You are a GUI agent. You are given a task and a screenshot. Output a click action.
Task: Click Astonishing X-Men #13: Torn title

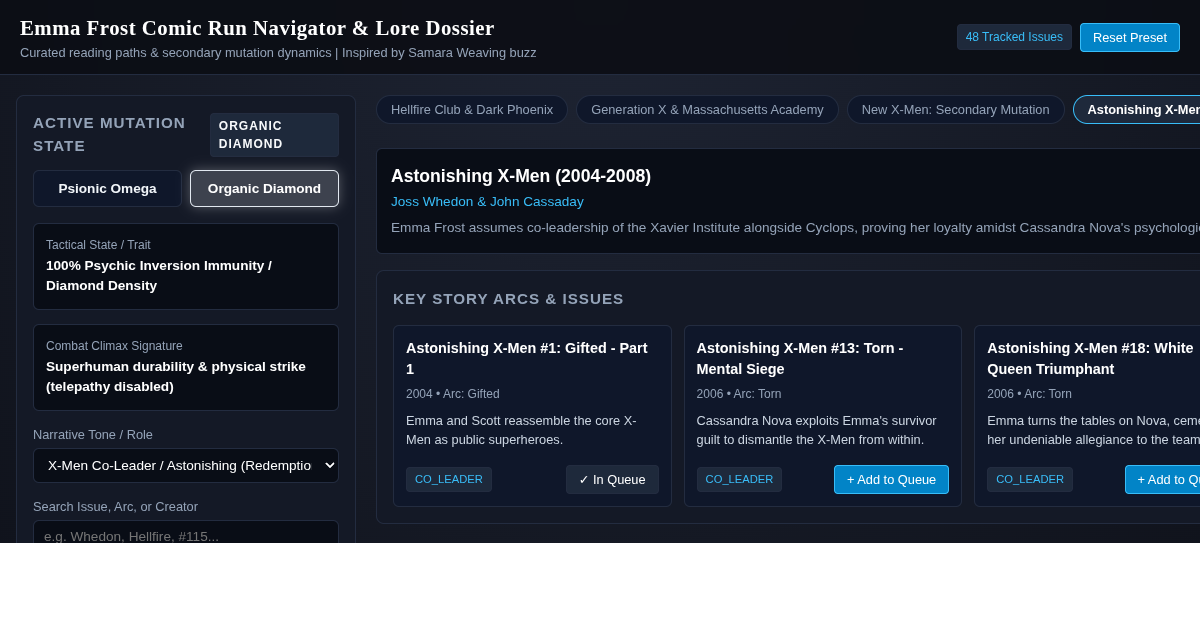(800, 358)
